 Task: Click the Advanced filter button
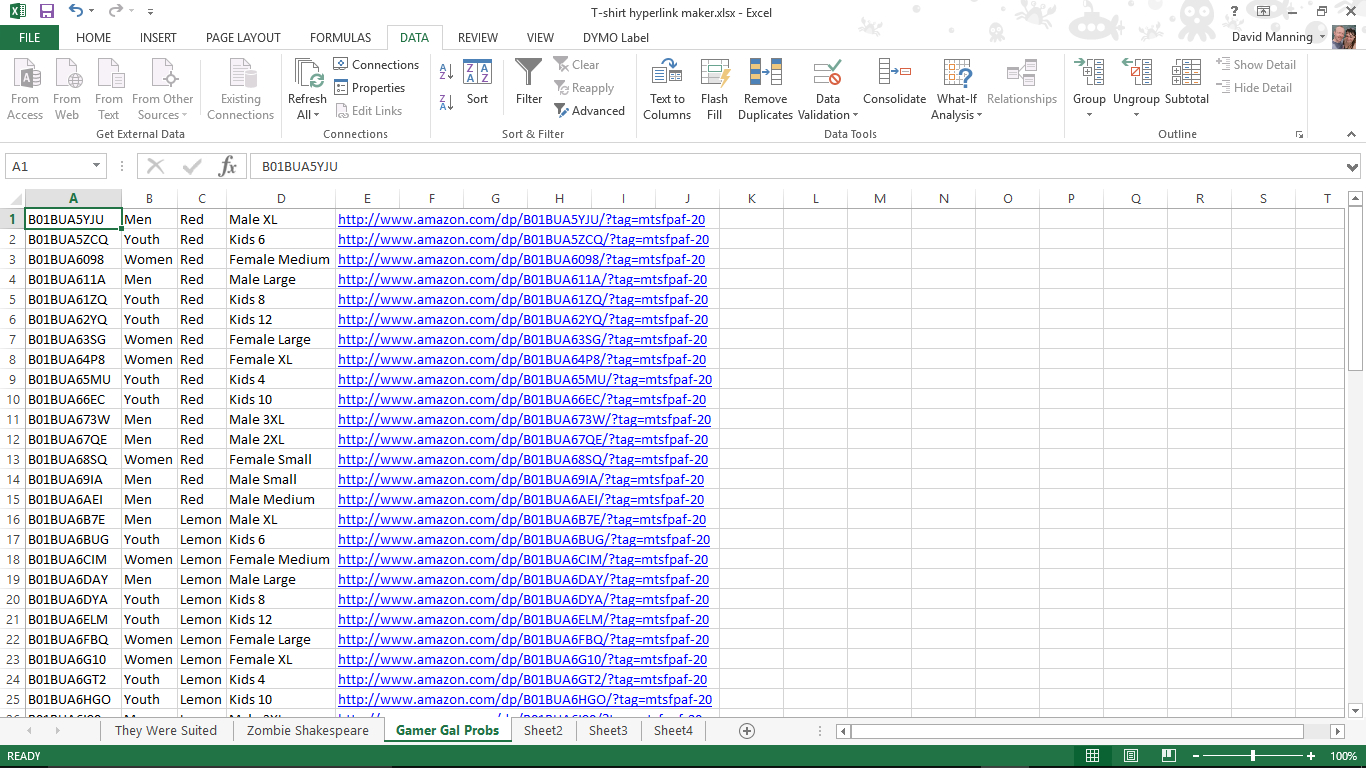pyautogui.click(x=589, y=111)
